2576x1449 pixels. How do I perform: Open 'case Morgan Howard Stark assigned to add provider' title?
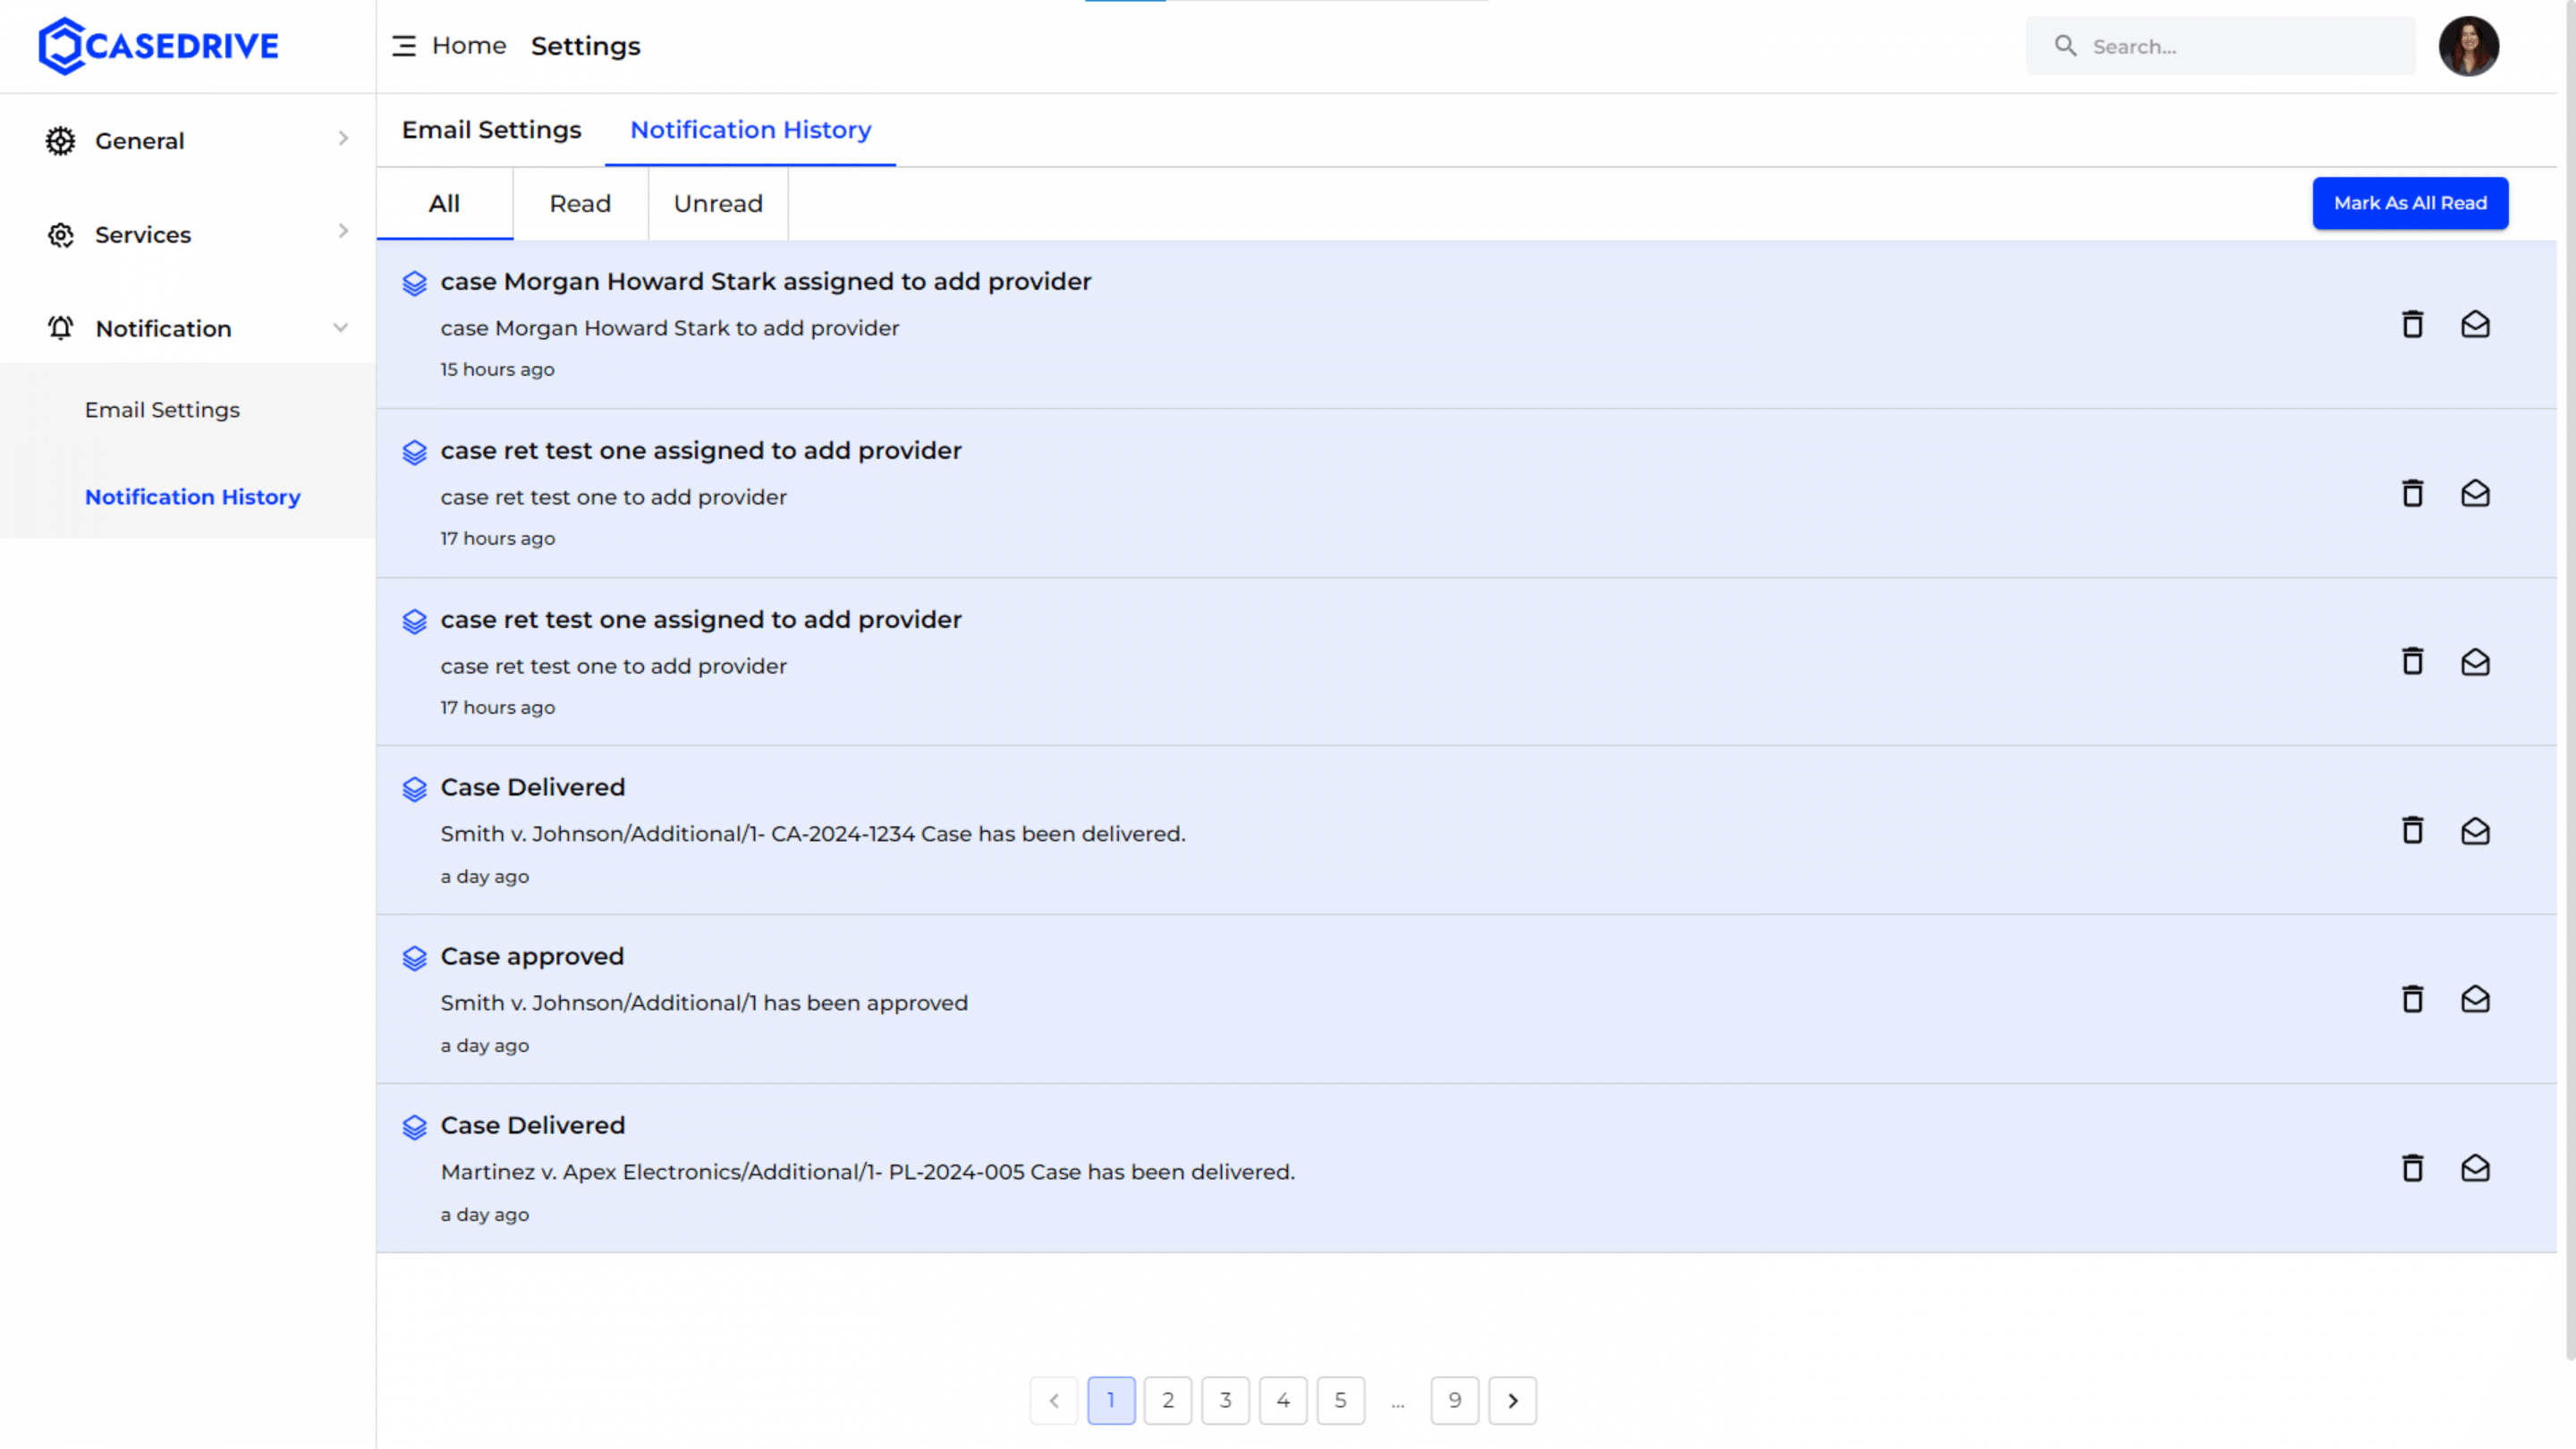pos(765,282)
